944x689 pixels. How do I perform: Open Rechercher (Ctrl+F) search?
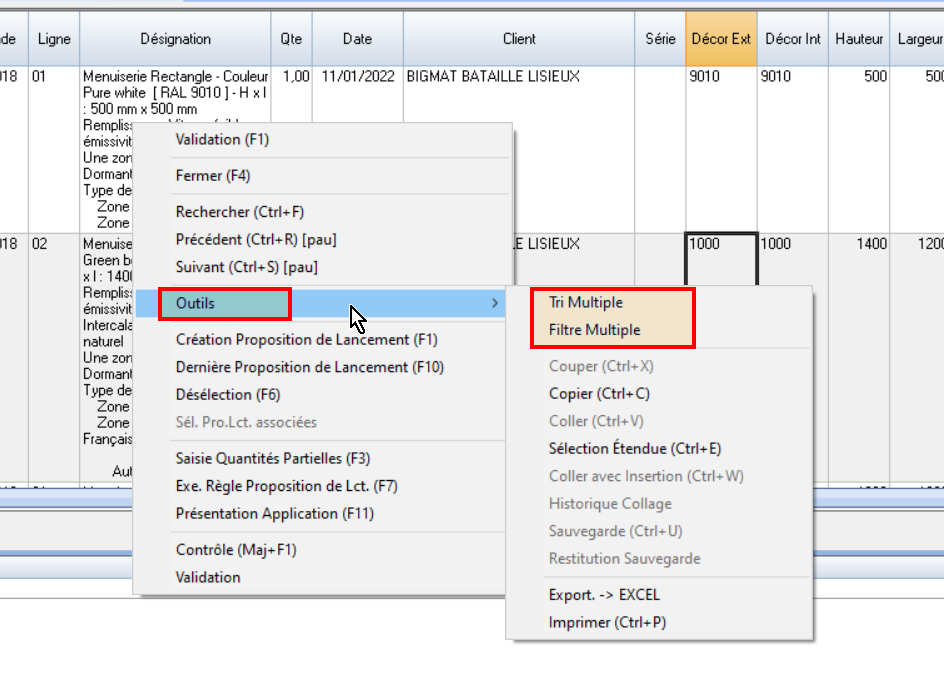239,212
